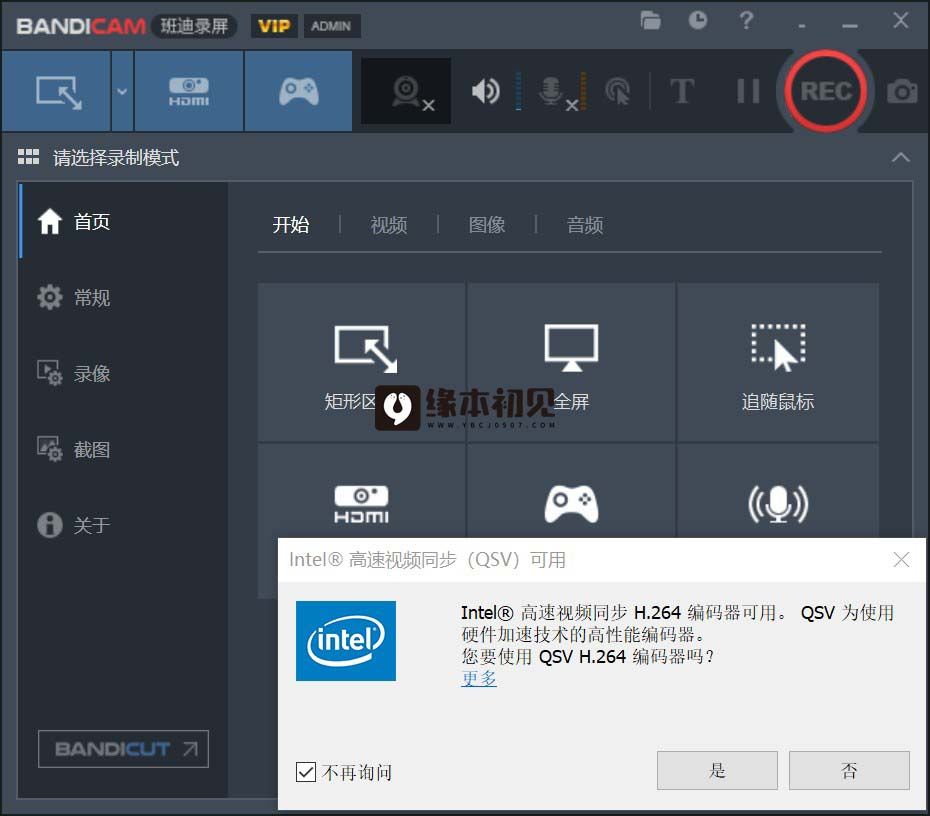Switch to the 开始 tab
Image resolution: width=930 pixels, height=816 pixels.
291,225
